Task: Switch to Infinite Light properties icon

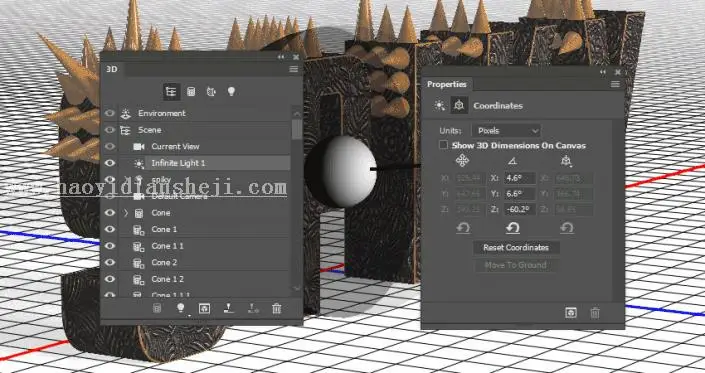Action: click(439, 106)
